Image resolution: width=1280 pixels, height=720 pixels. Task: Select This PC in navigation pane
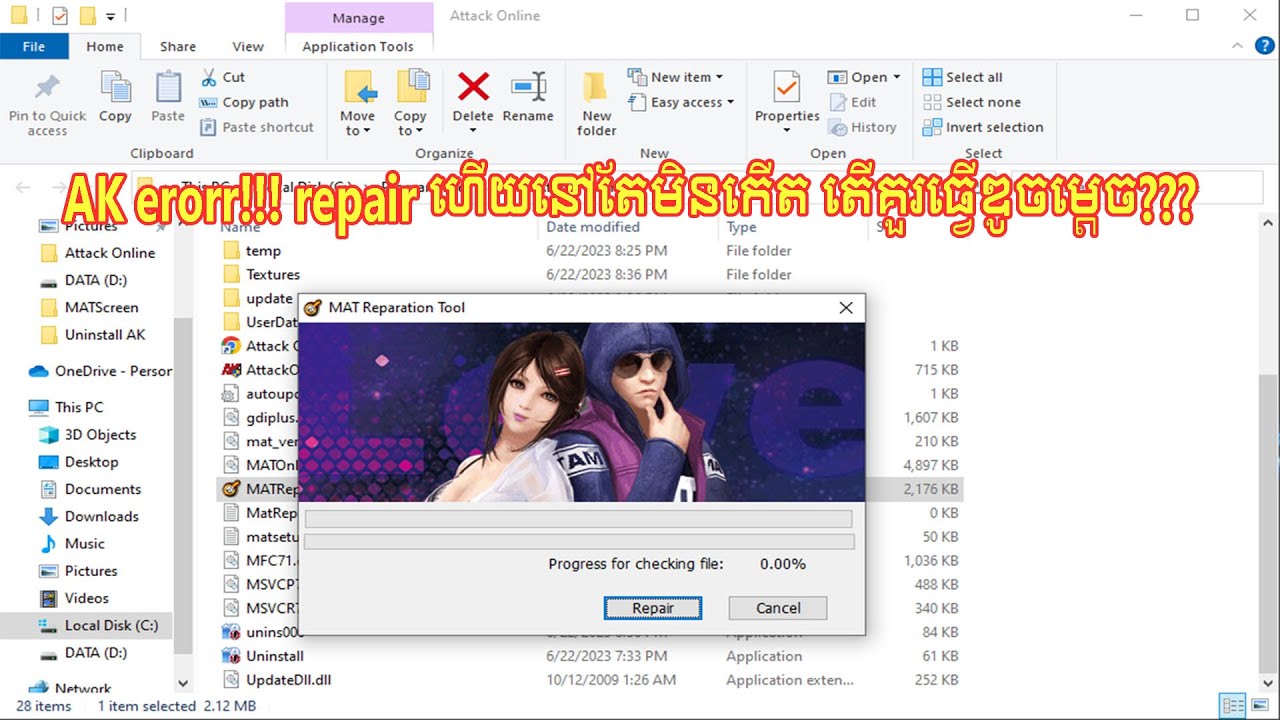click(66, 407)
